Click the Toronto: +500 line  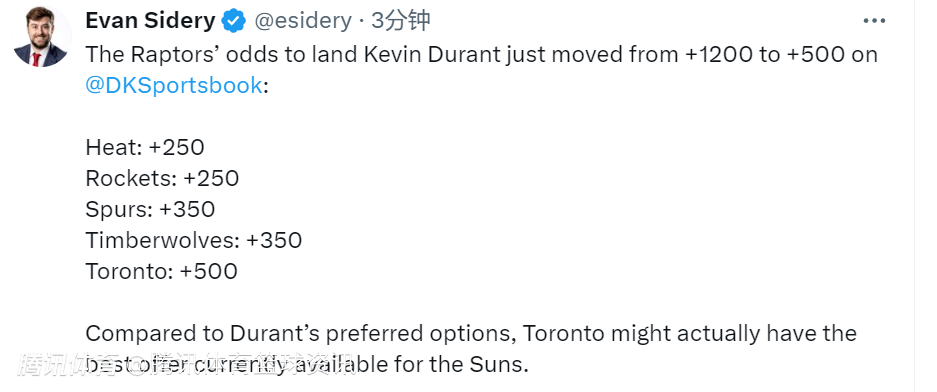click(161, 271)
